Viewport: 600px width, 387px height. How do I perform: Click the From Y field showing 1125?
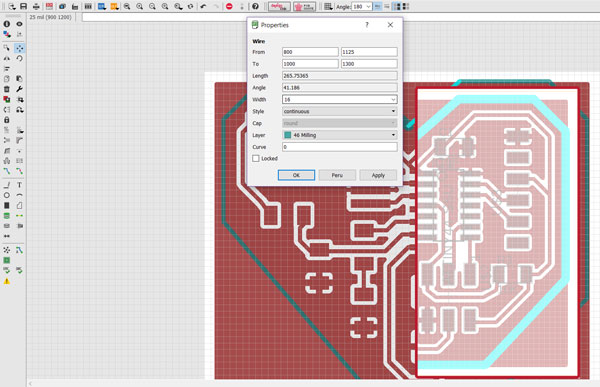click(x=369, y=52)
